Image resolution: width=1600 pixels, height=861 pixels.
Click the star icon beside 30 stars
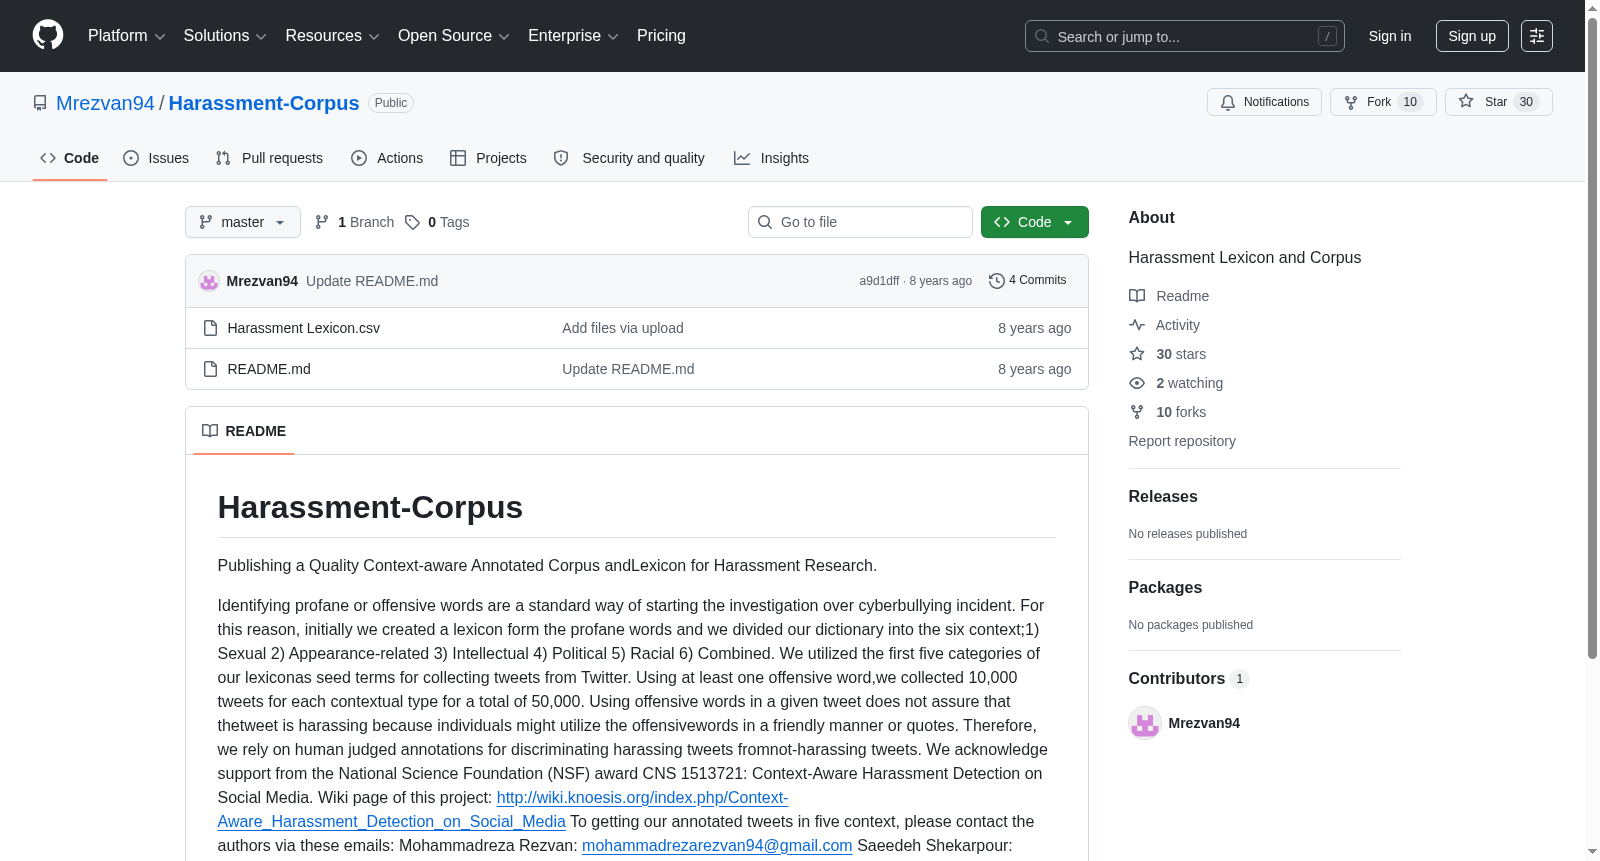coord(1137,354)
